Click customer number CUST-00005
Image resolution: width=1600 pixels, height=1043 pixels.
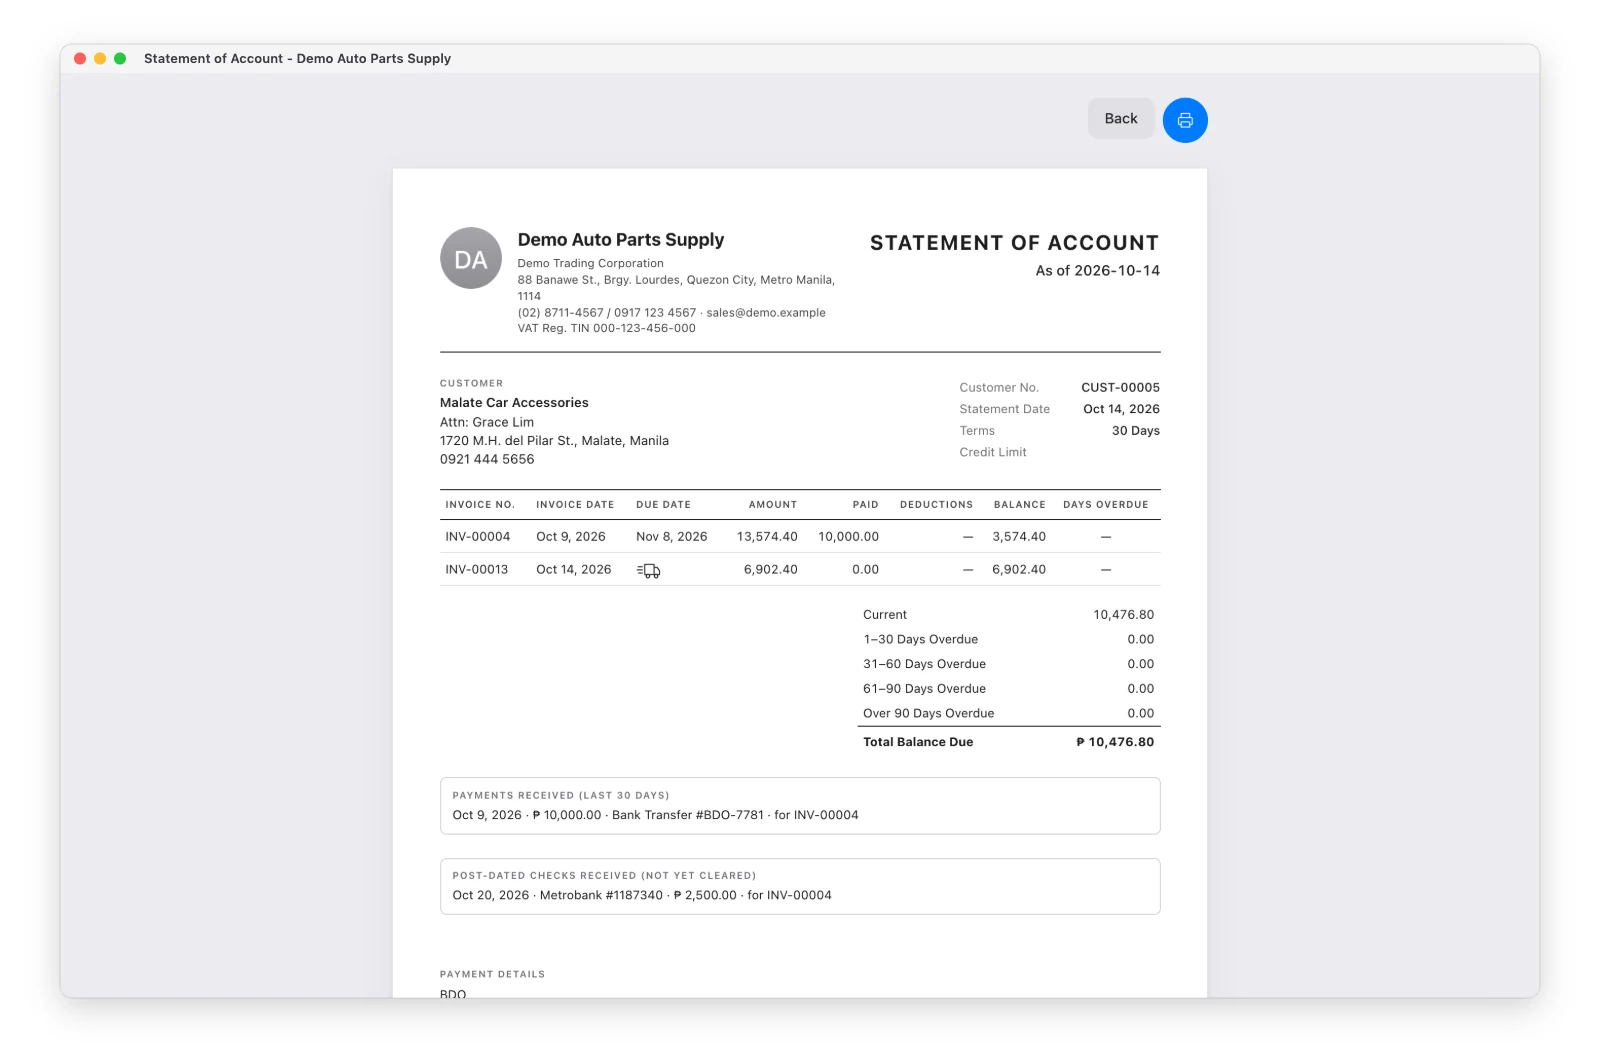(1120, 388)
